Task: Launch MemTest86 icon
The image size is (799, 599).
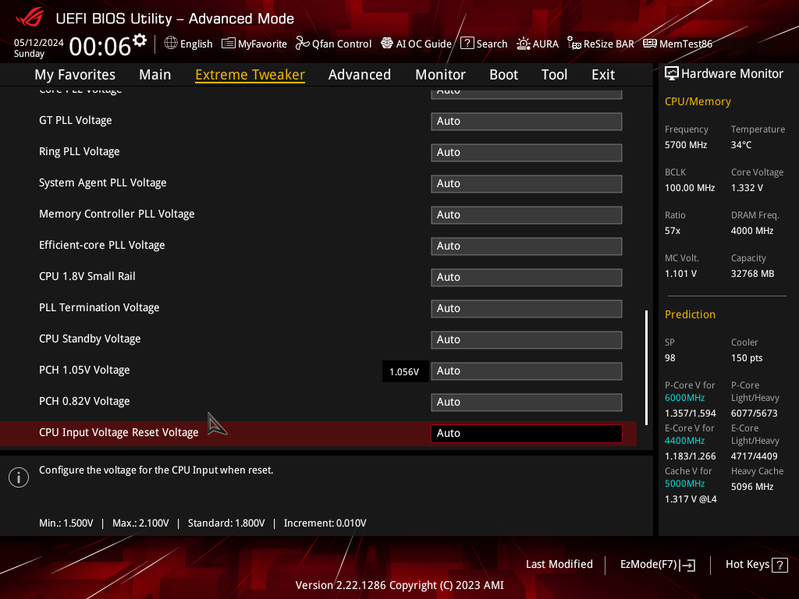Action: (x=650, y=43)
